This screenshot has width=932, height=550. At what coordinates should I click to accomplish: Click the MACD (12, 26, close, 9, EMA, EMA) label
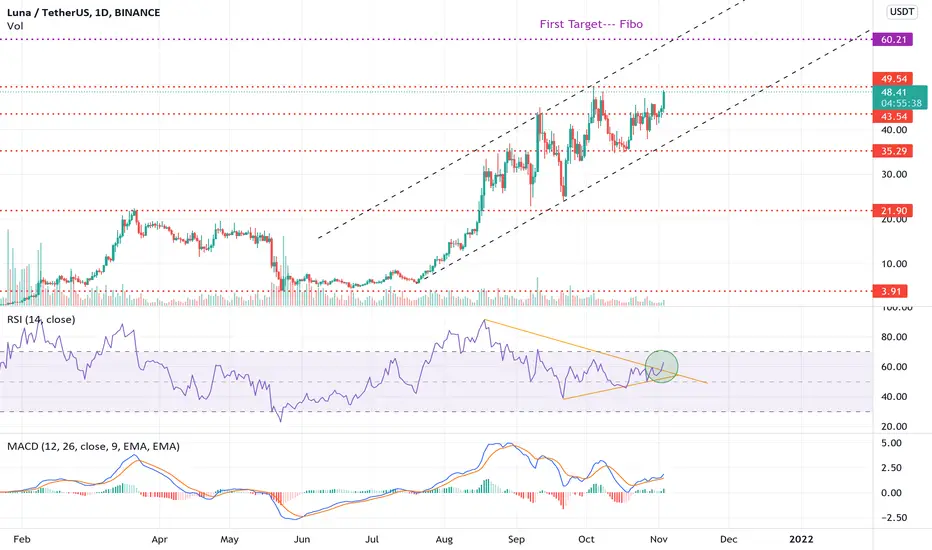tap(93, 446)
